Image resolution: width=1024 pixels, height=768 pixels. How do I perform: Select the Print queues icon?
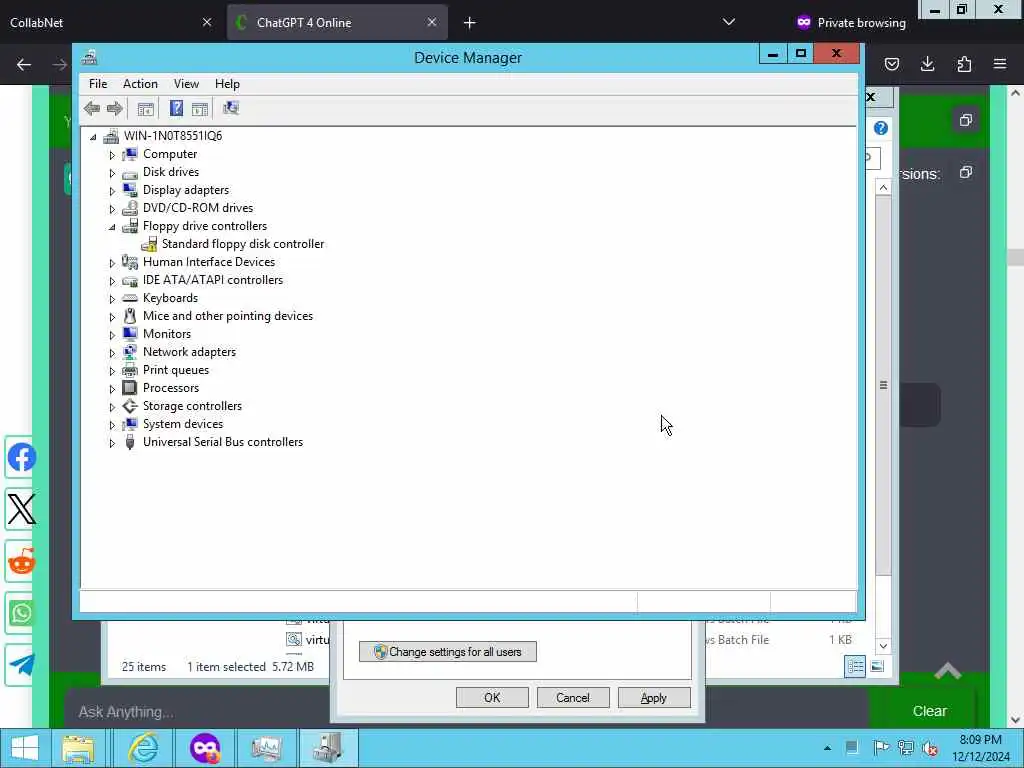[130, 370]
